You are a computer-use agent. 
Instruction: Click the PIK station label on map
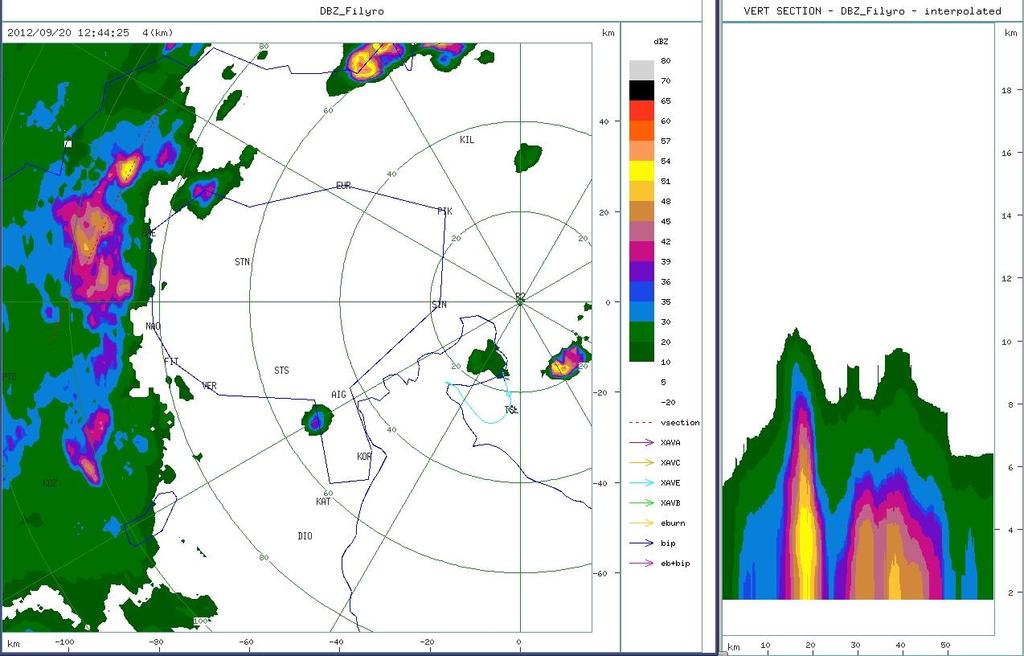444,211
